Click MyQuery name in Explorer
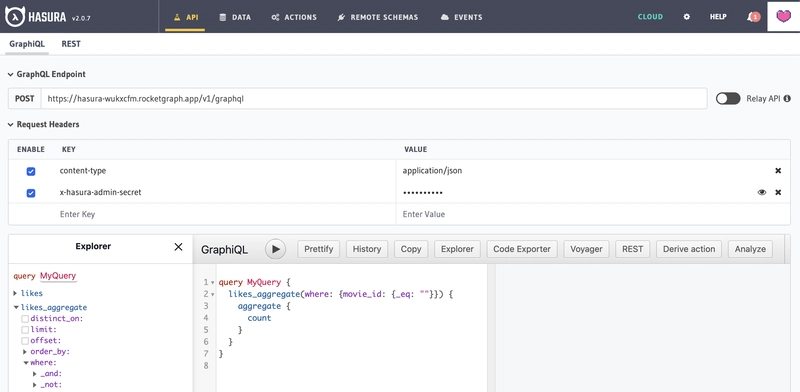800x392 pixels. 58,276
